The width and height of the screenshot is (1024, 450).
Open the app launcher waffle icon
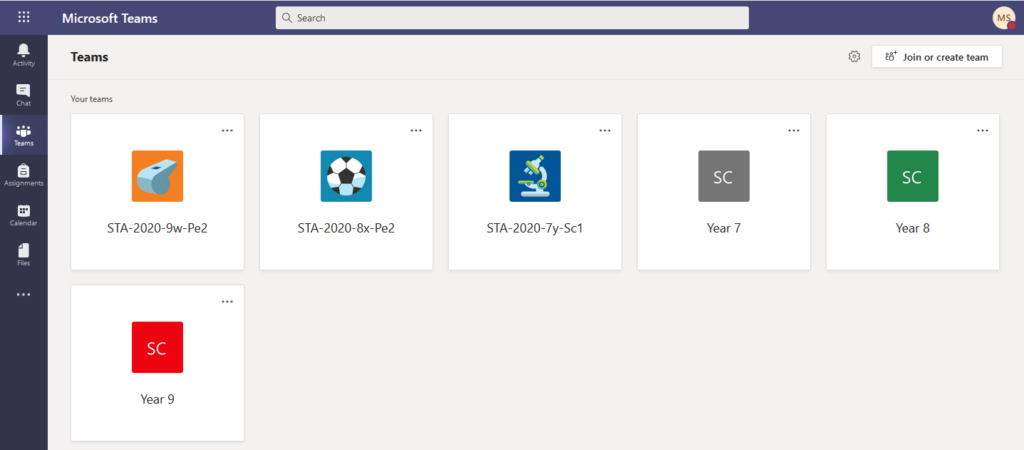click(24, 18)
